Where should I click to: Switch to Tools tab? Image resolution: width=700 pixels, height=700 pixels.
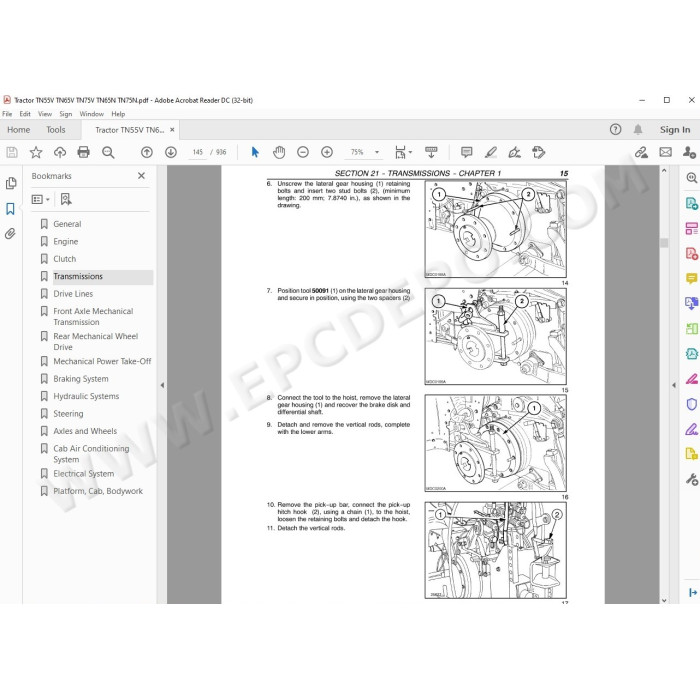[56, 130]
